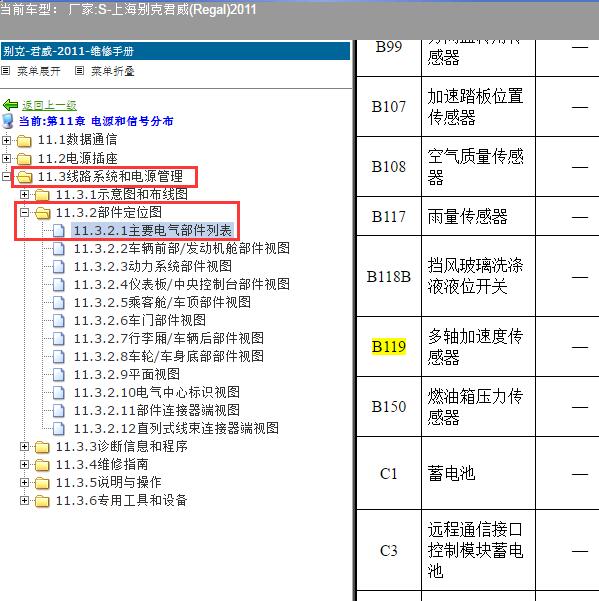Click the 菜单展开 list icon
The height and width of the screenshot is (601, 599).
pyautogui.click(x=5, y=71)
